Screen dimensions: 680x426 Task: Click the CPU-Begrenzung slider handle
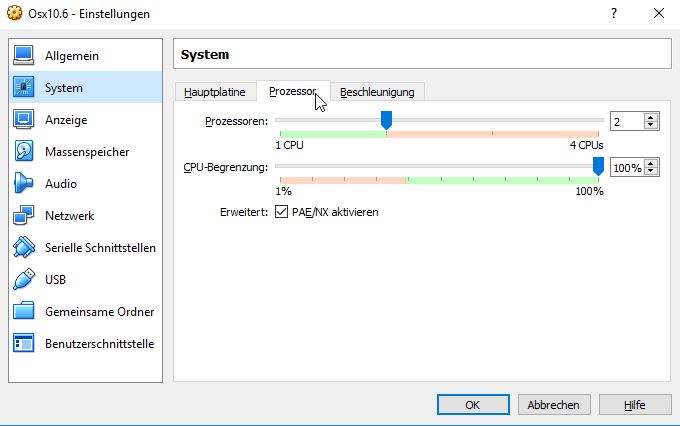(x=598, y=166)
